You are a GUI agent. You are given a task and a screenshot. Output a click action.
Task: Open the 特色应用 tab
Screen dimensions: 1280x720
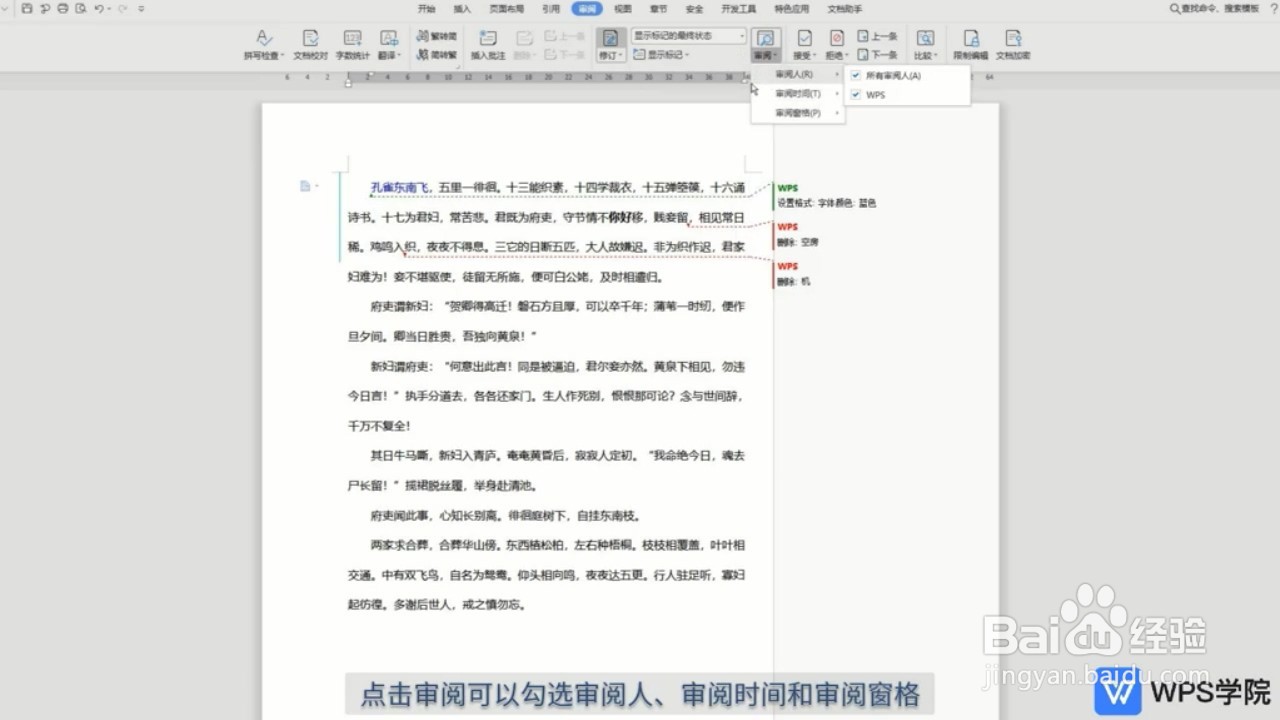point(792,8)
